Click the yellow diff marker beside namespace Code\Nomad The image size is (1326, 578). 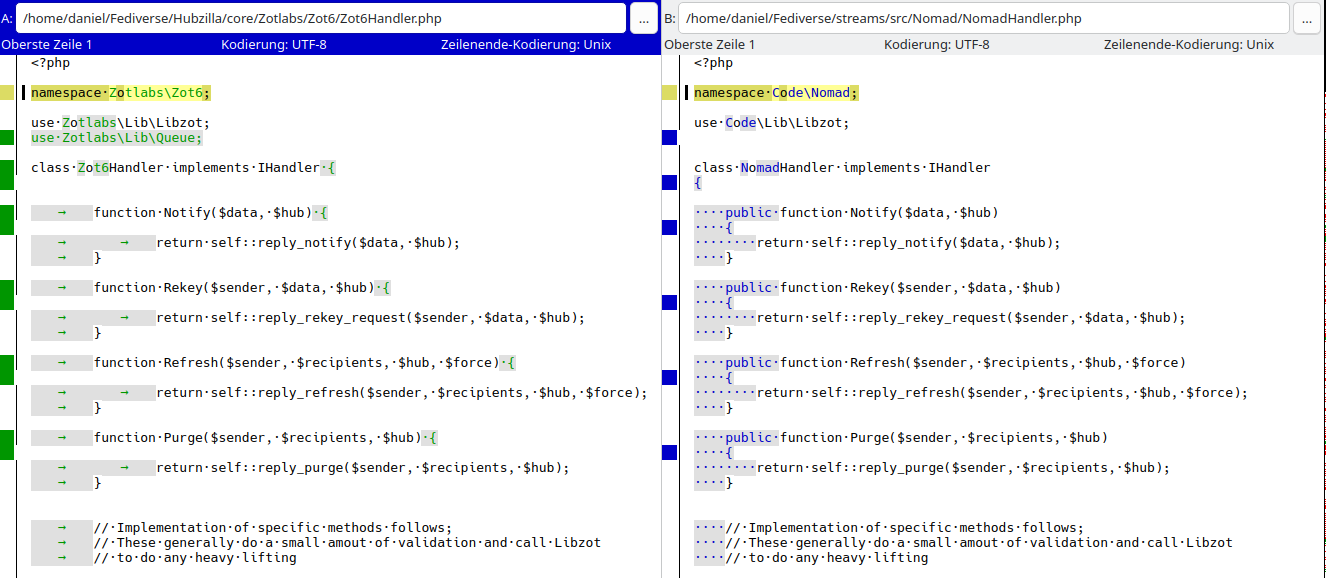(x=670, y=93)
